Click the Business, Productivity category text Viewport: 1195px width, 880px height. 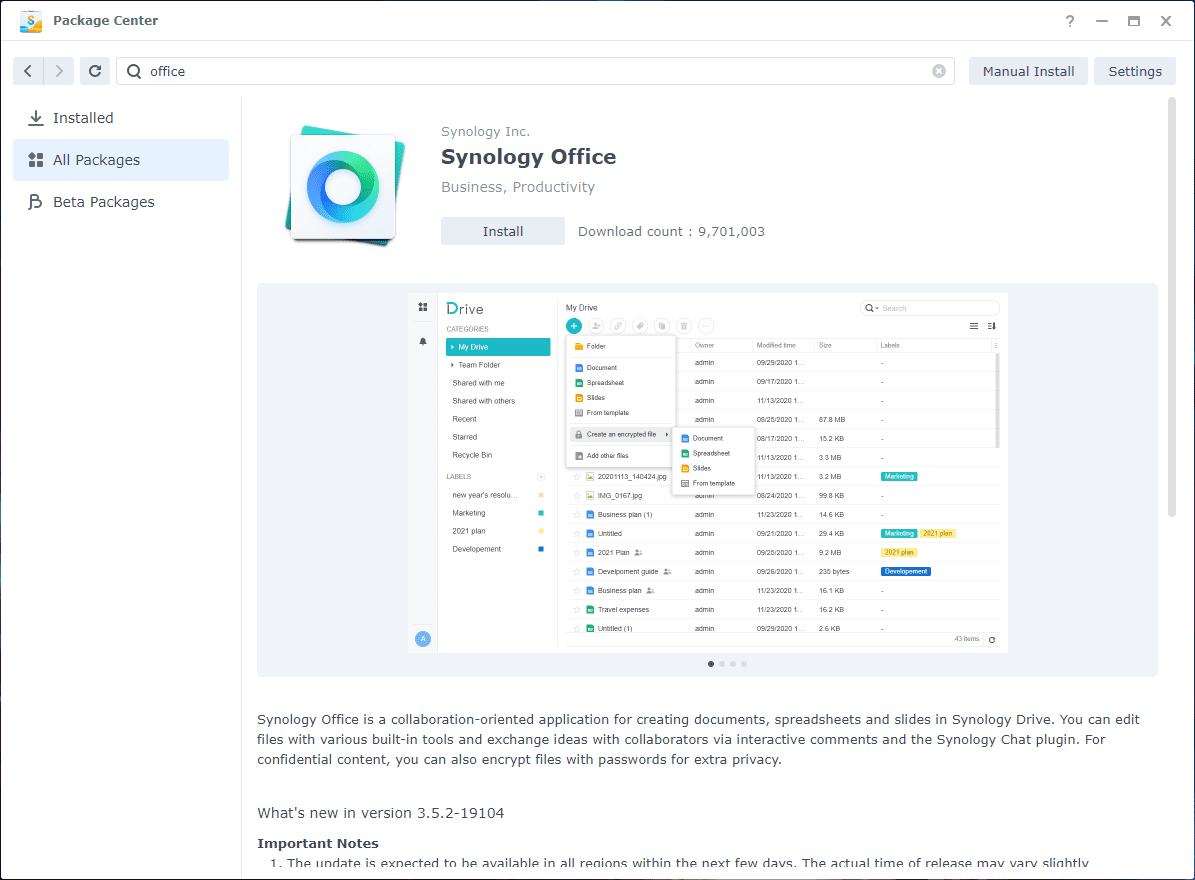pyautogui.click(x=517, y=187)
